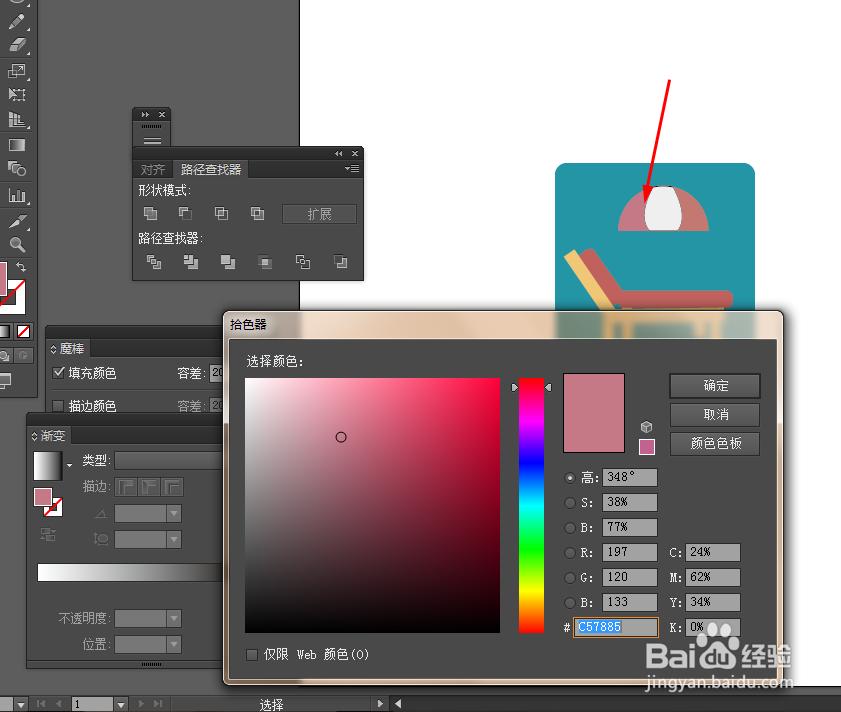Select the brightness B radio button
841x712 pixels.
(x=570, y=528)
